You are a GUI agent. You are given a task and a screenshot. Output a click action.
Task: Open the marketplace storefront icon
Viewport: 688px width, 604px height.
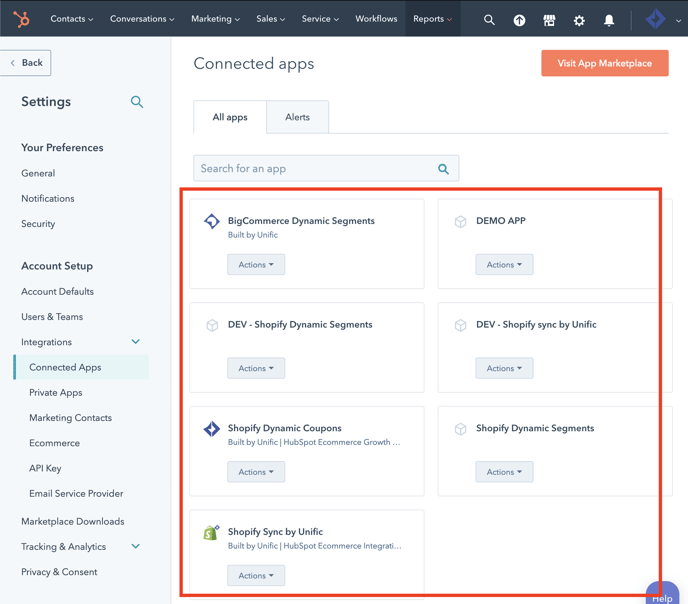549,20
